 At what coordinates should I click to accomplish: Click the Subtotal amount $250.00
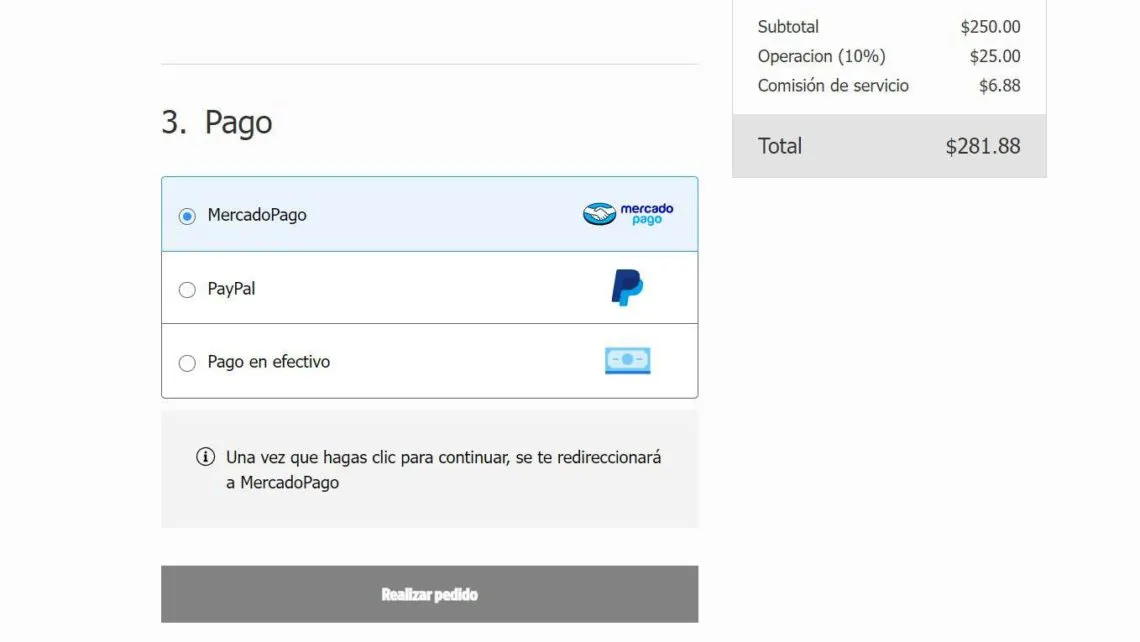pyautogui.click(x=990, y=27)
